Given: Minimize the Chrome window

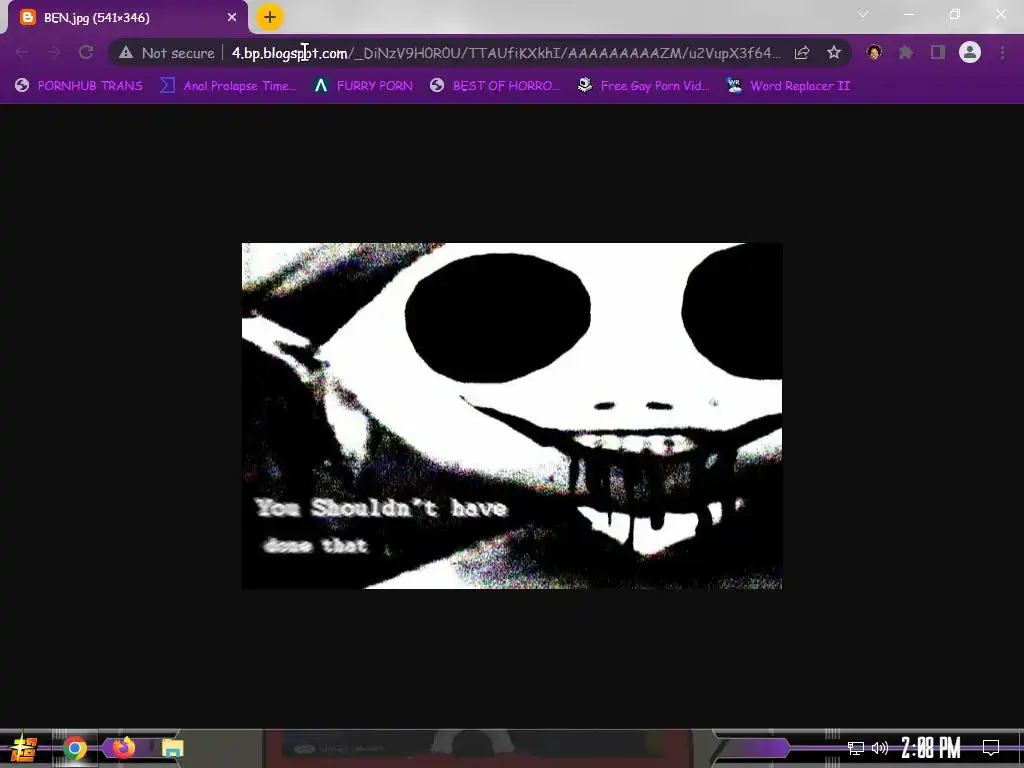Looking at the screenshot, I should tap(908, 14).
